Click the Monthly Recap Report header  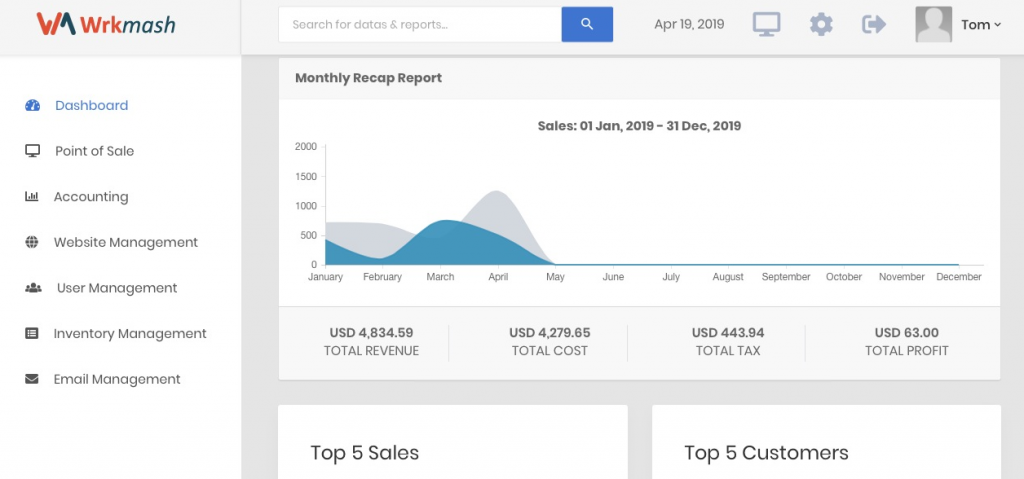pos(368,78)
